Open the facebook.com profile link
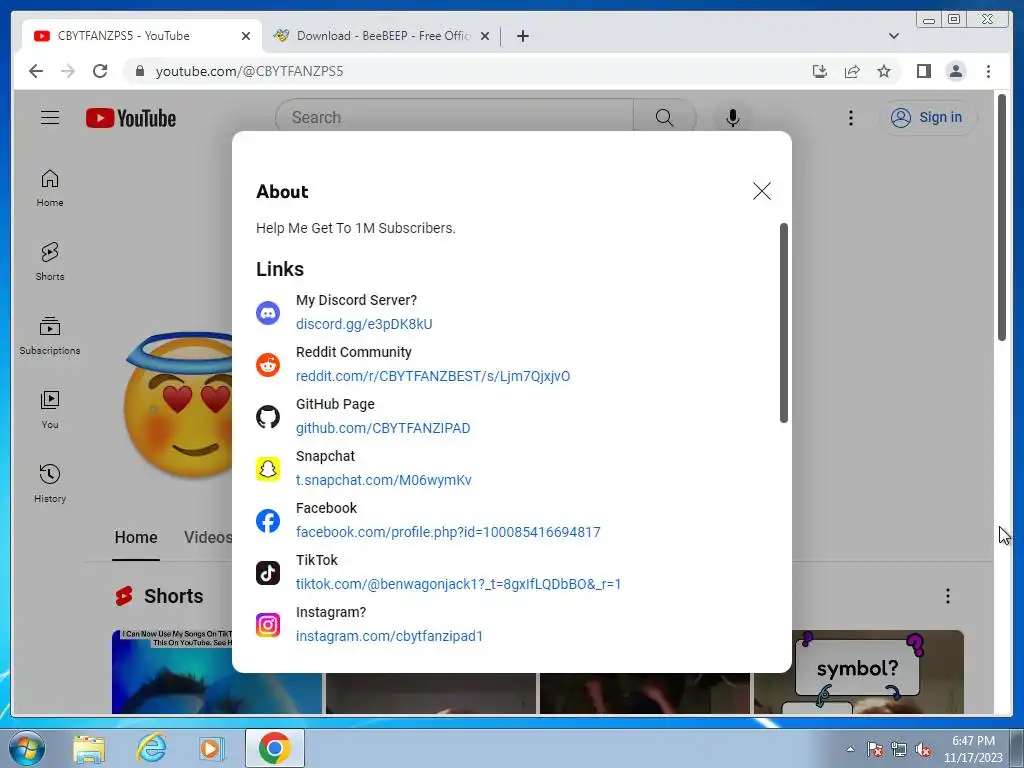Screen dimensions: 1024x768 coord(448,532)
